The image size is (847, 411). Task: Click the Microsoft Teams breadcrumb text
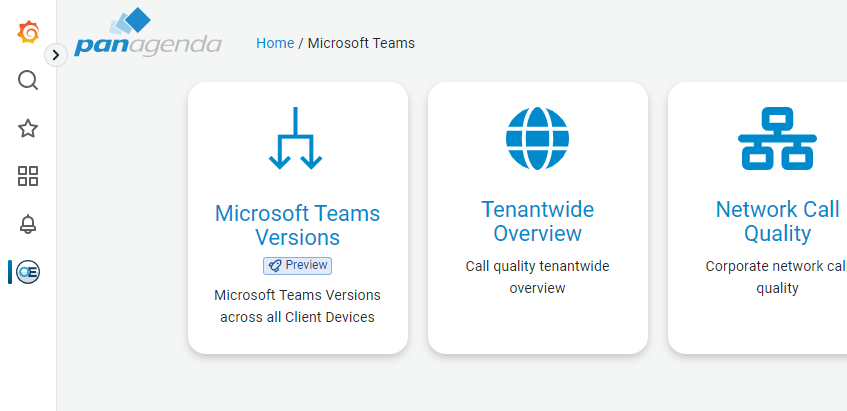[361, 43]
